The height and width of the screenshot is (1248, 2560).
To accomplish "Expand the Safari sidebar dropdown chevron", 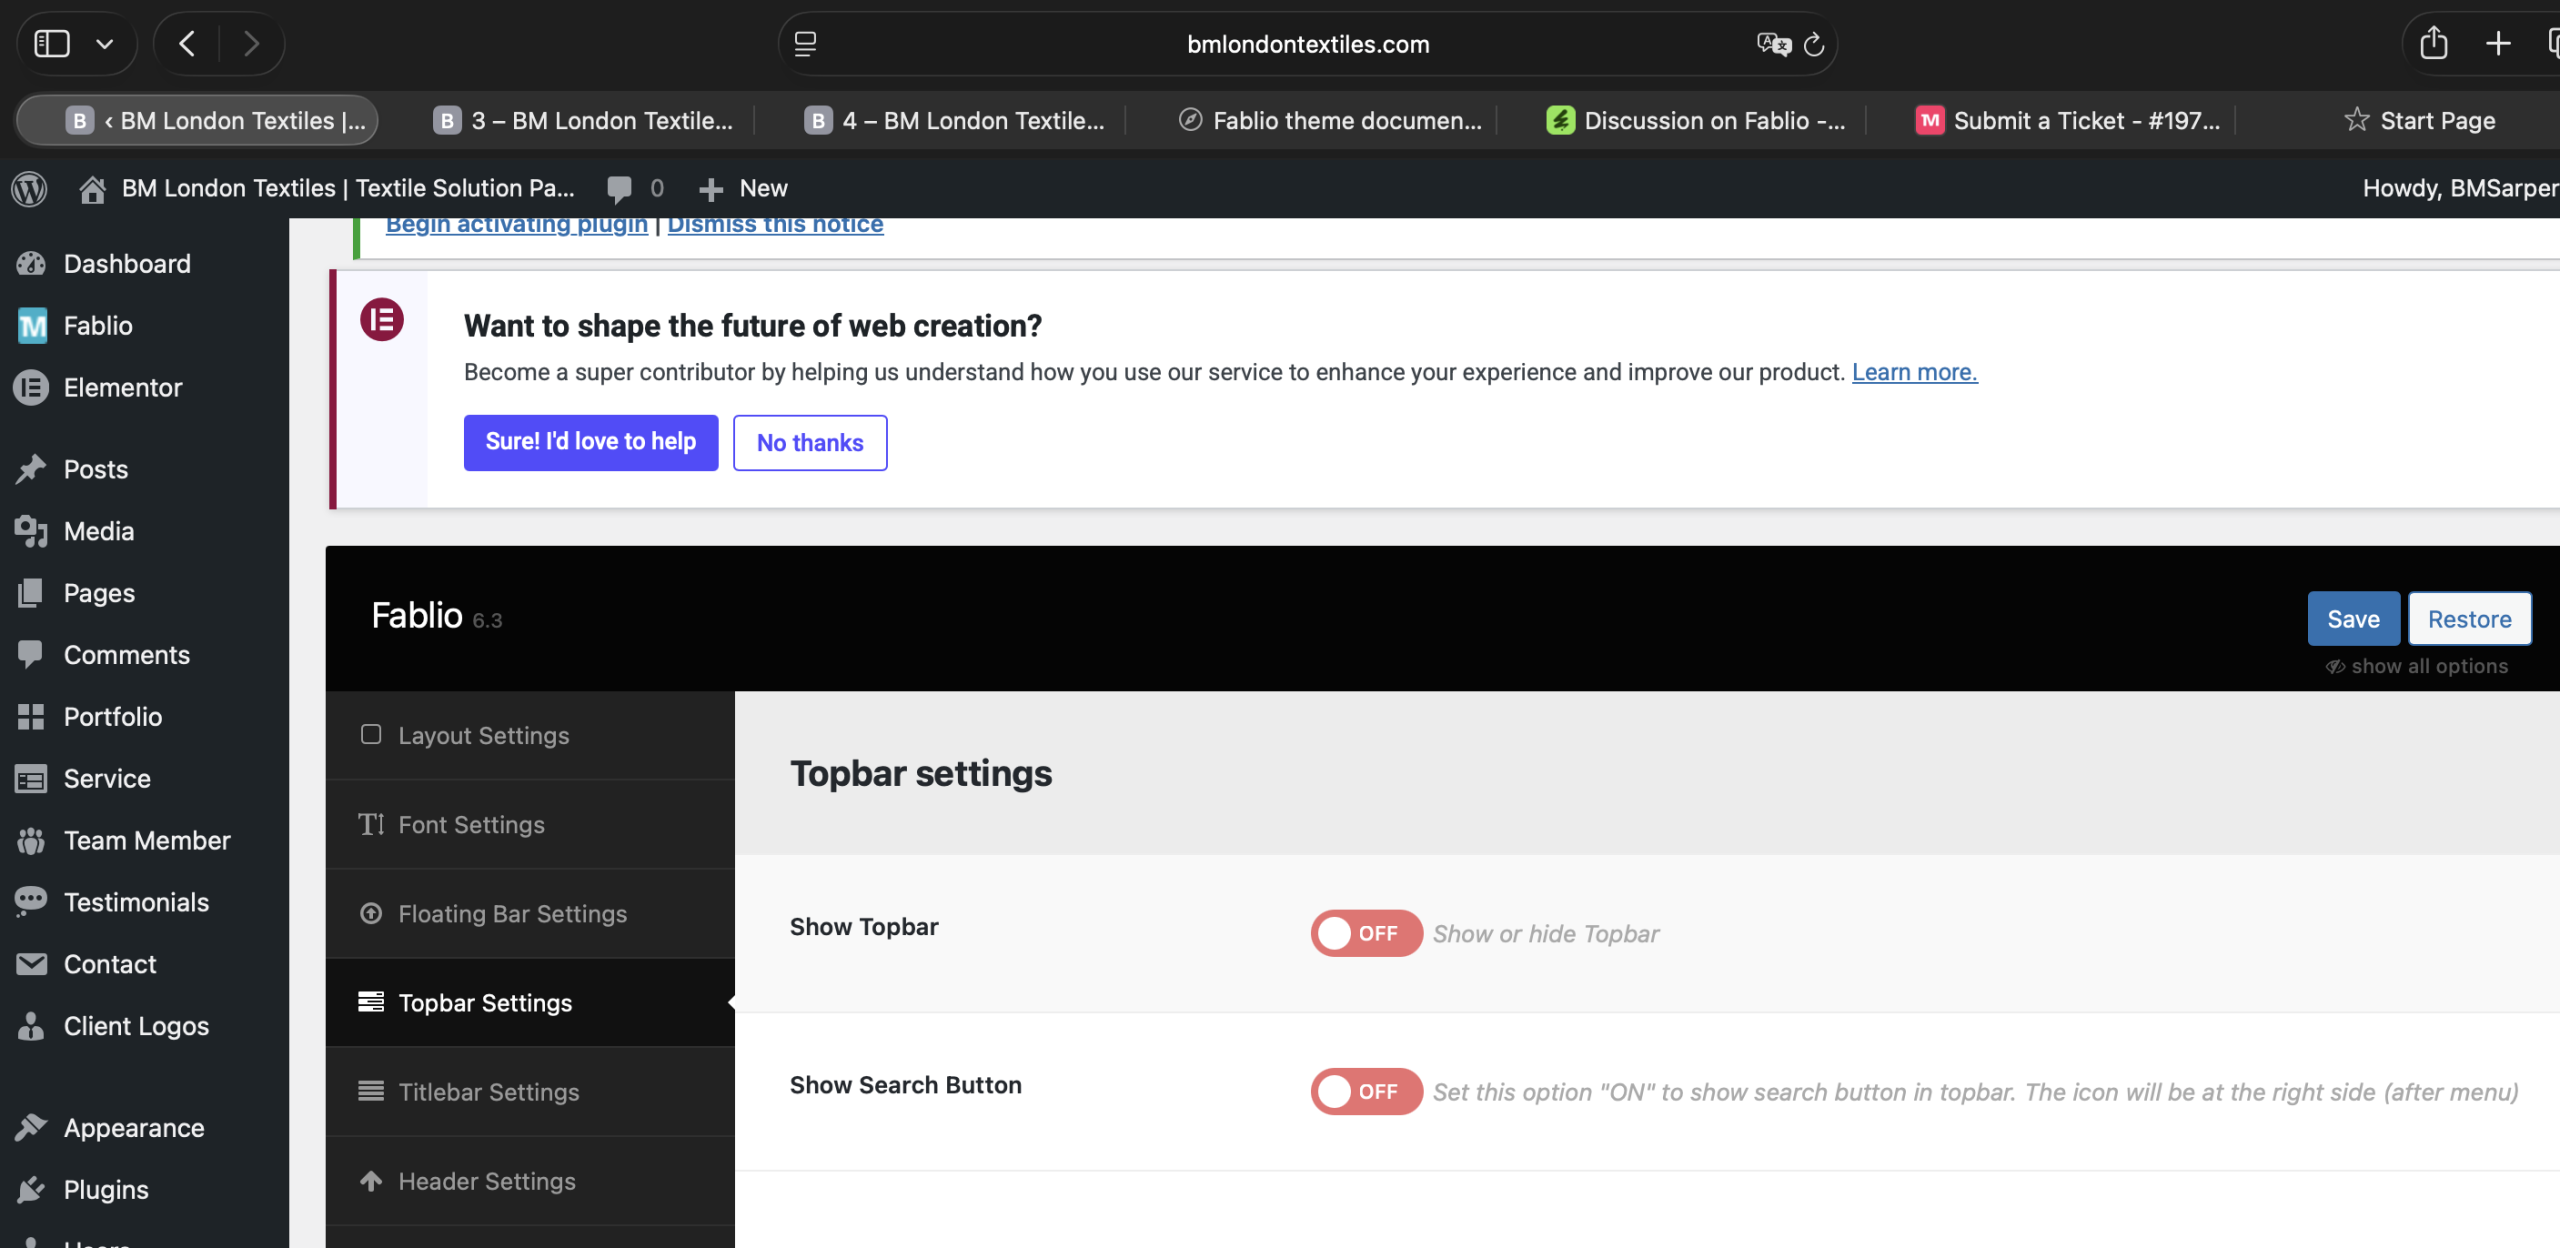I will coord(105,44).
